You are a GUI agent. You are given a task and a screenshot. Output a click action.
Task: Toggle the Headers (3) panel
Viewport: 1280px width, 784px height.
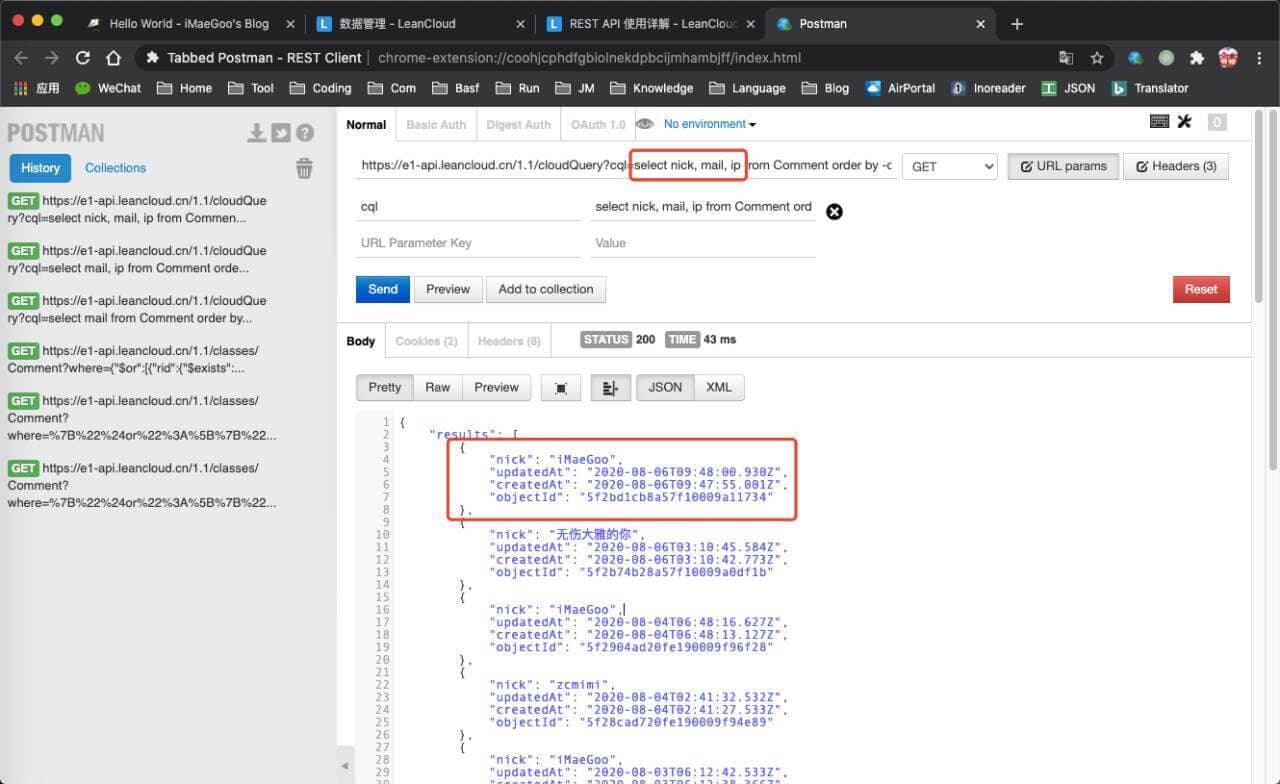[1175, 166]
